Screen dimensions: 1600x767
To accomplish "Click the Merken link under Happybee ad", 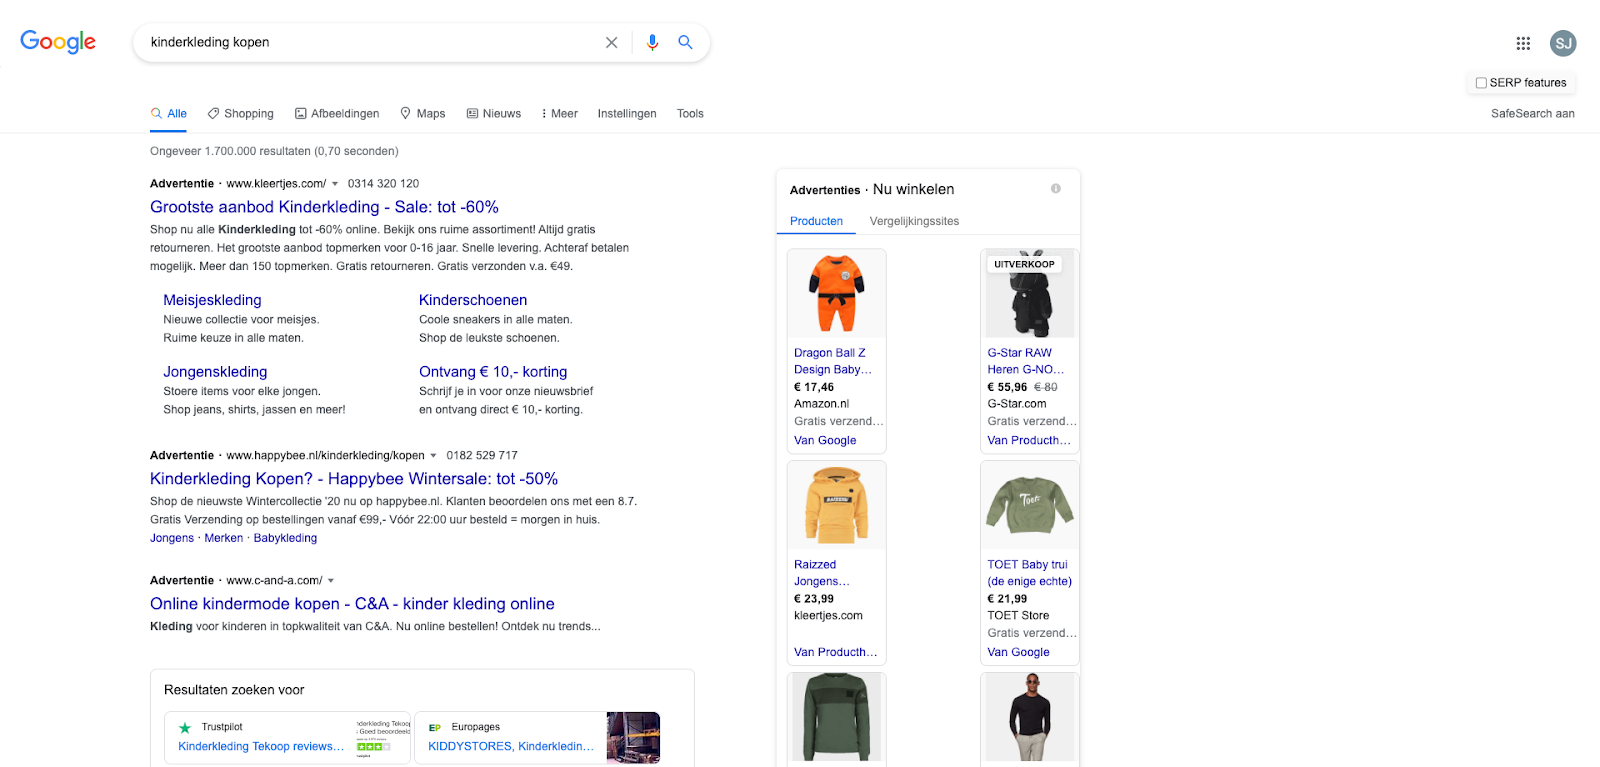I will point(224,538).
